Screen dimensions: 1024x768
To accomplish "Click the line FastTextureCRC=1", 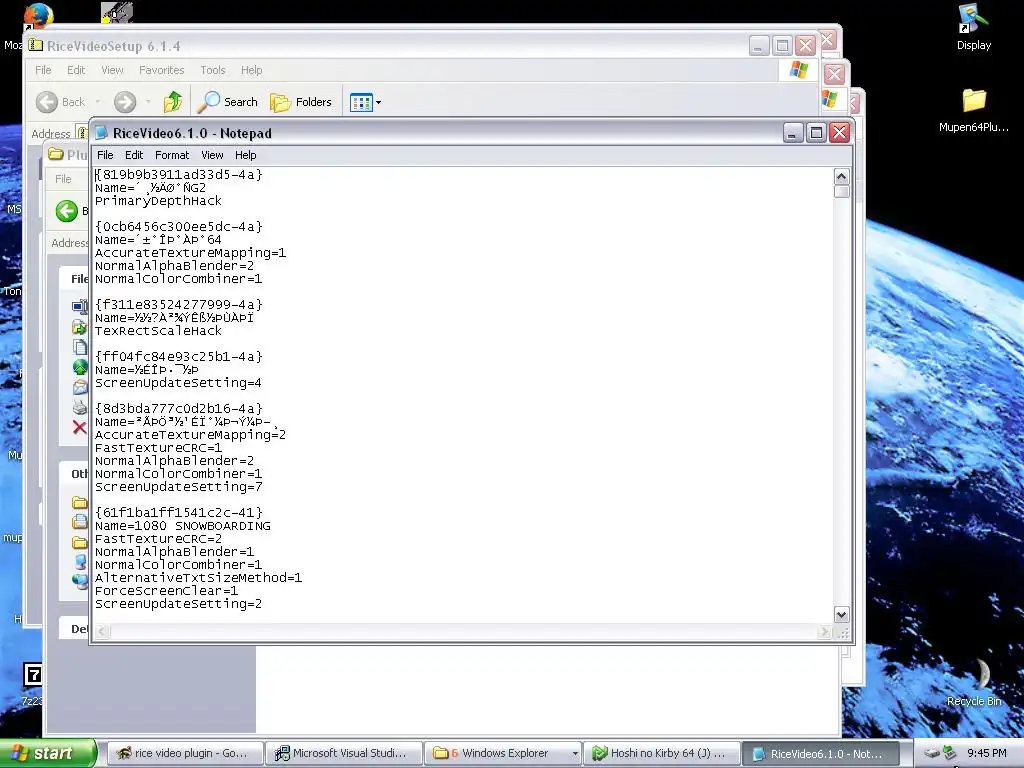I will point(158,448).
